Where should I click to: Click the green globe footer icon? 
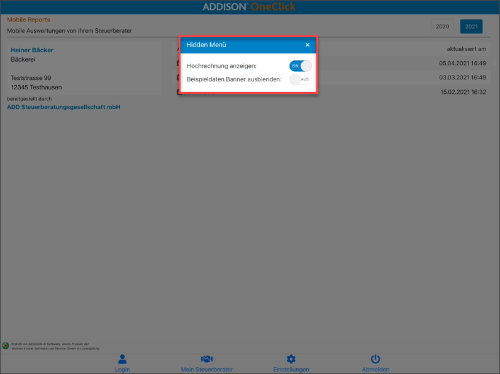tap(5, 346)
